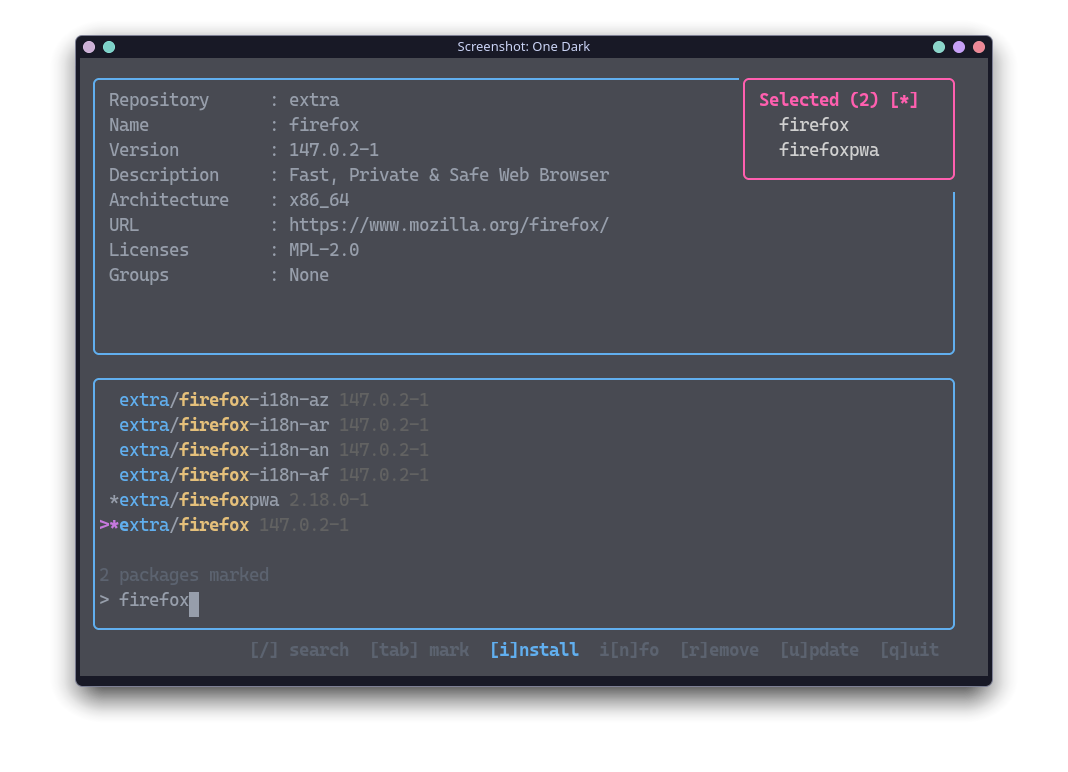The width and height of the screenshot is (1068, 772).
Task: Toggle the mark asterisk on firefoxpwa
Action: pos(113,499)
